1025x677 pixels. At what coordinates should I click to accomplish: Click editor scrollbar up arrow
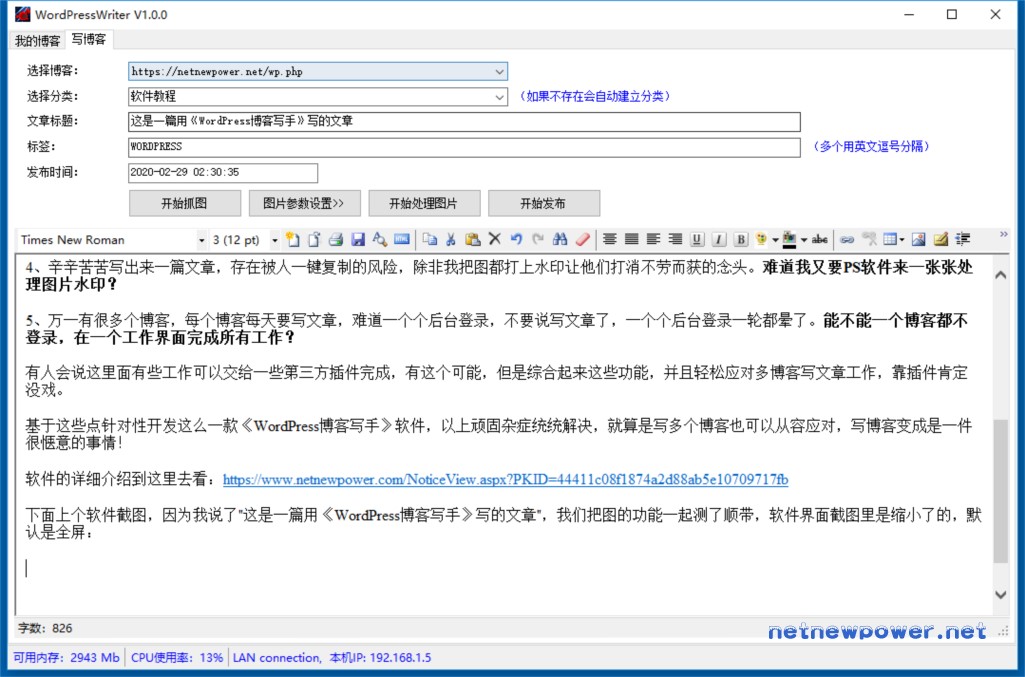tap(1001, 275)
